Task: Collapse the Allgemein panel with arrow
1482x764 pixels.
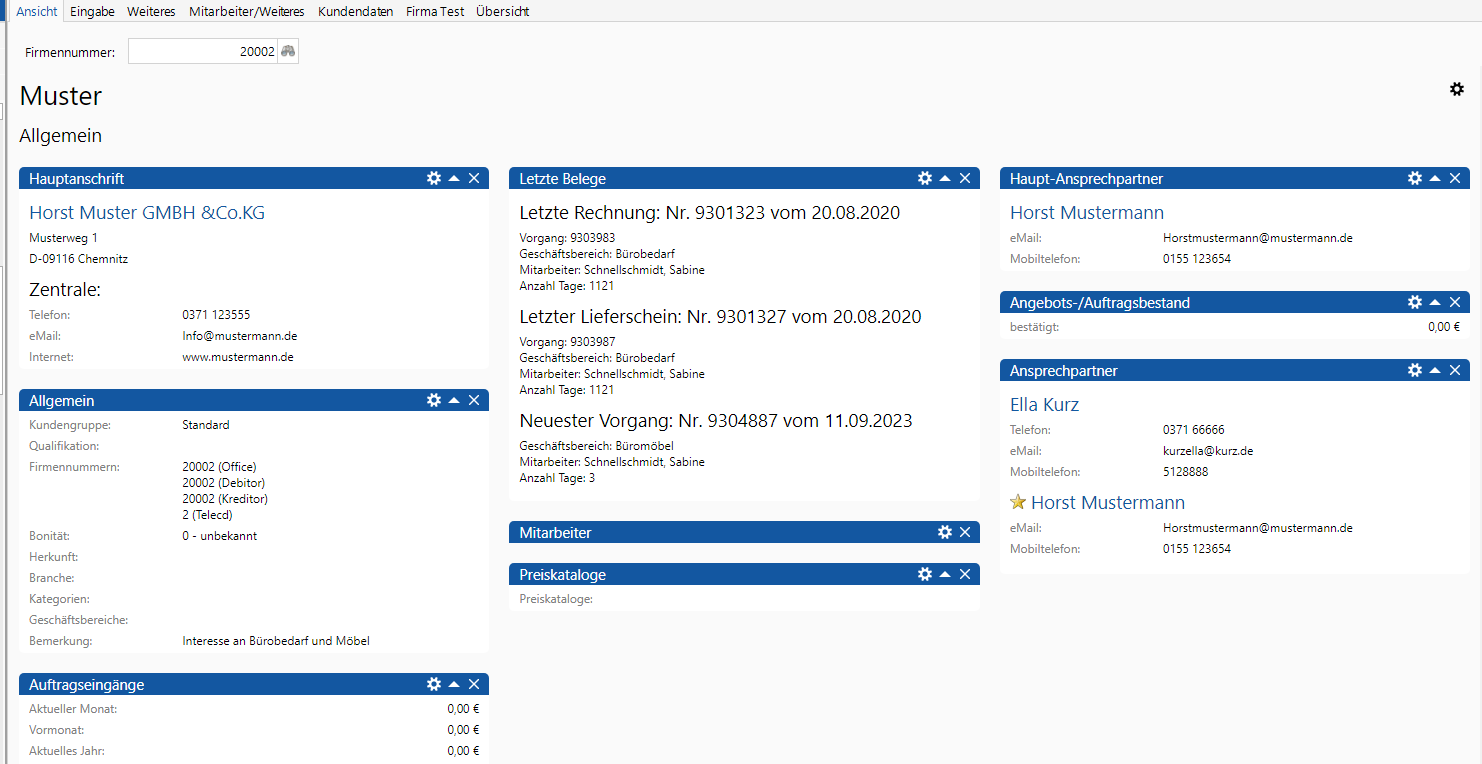Action: click(x=454, y=400)
